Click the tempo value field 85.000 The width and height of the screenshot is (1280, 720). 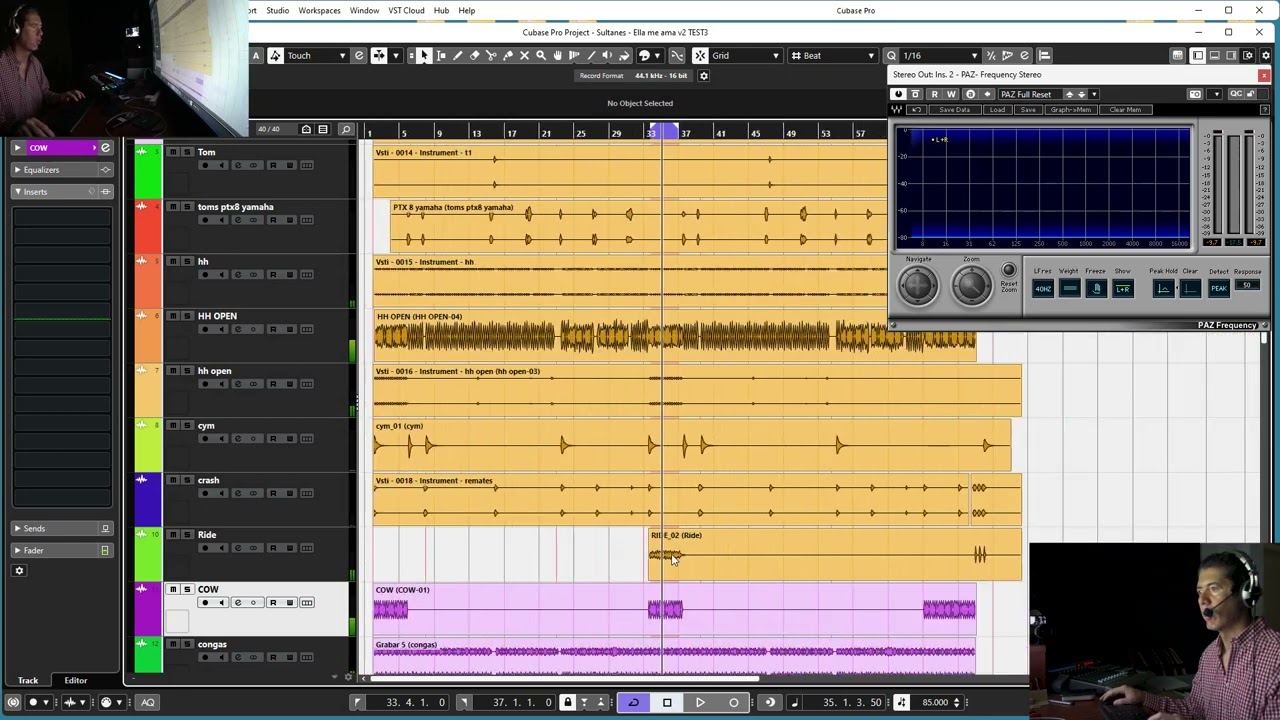click(x=936, y=703)
